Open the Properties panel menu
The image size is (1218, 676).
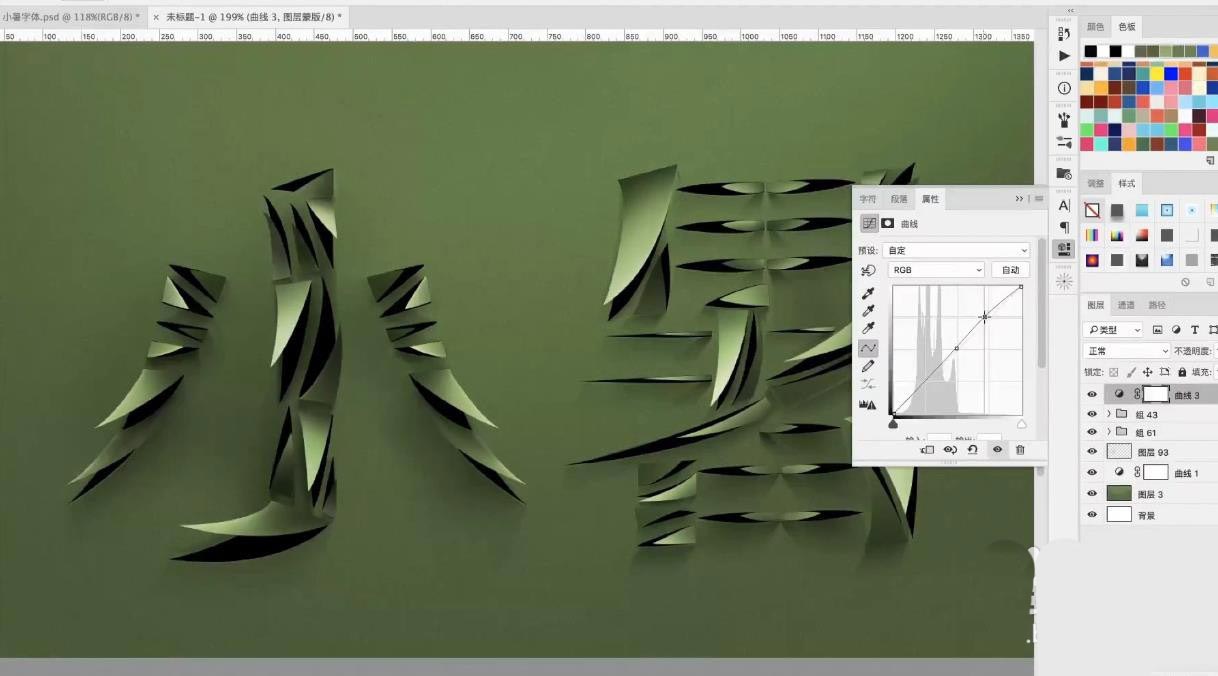click(x=1038, y=199)
